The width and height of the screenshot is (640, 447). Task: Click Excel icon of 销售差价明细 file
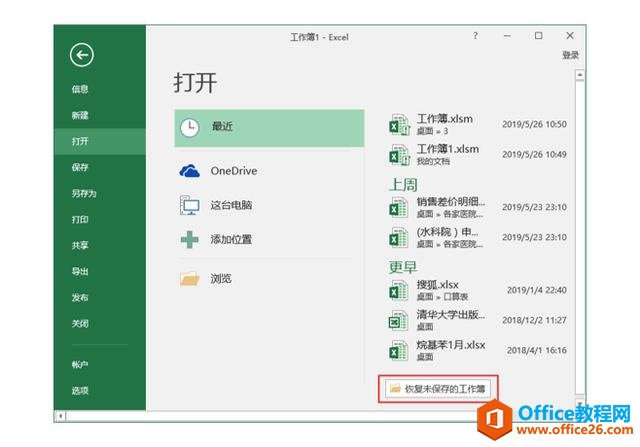tap(398, 207)
